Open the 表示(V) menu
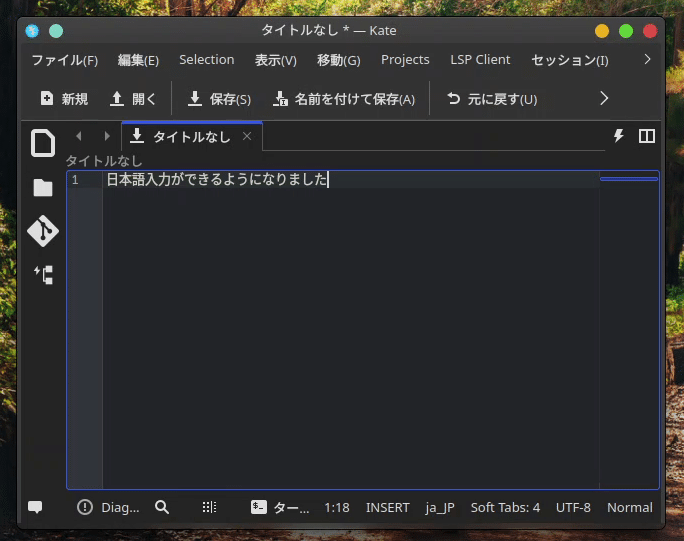This screenshot has width=684, height=541. pos(276,60)
